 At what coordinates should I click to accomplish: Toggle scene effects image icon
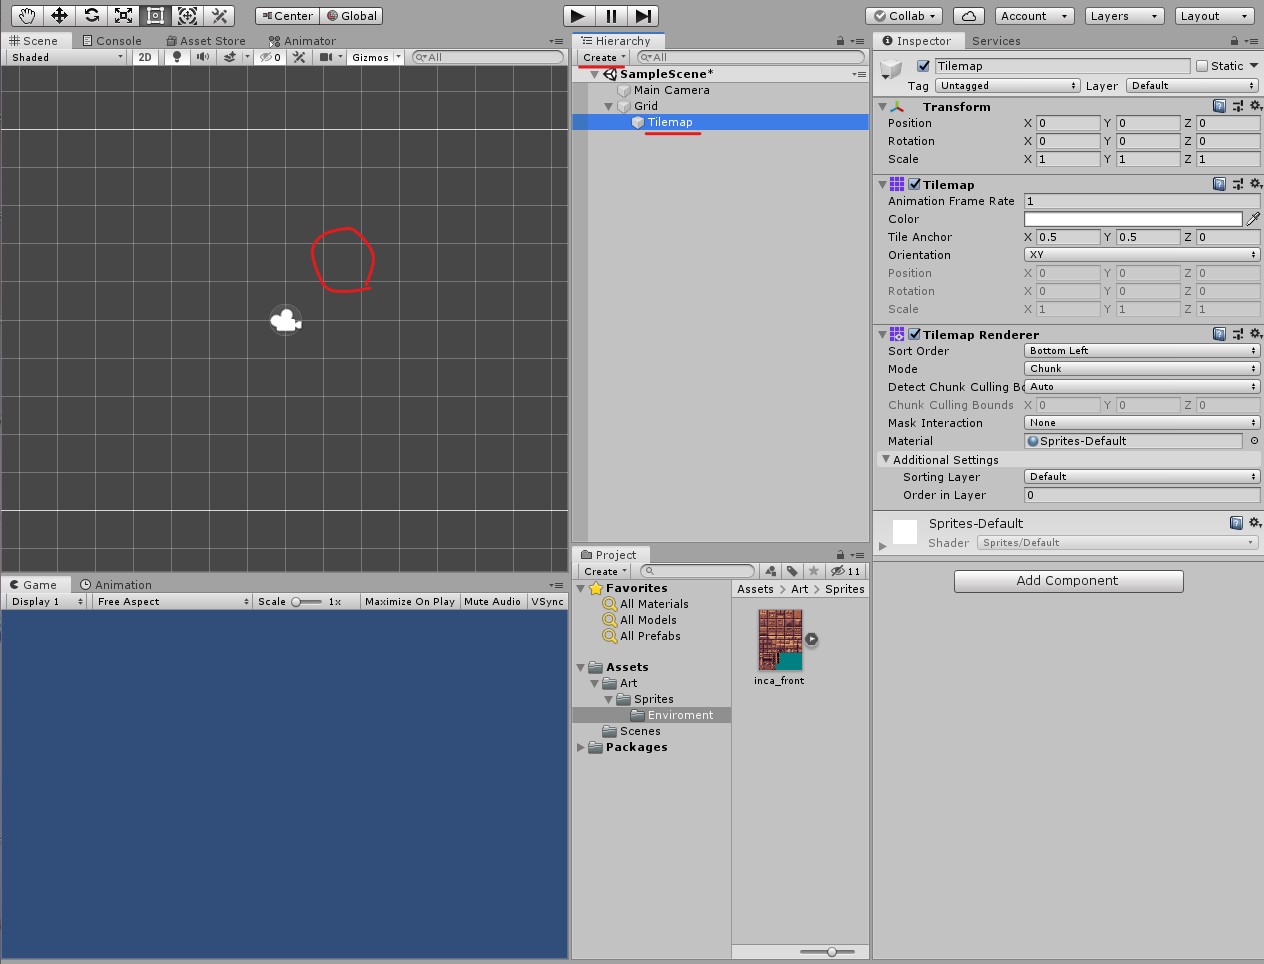click(x=230, y=57)
